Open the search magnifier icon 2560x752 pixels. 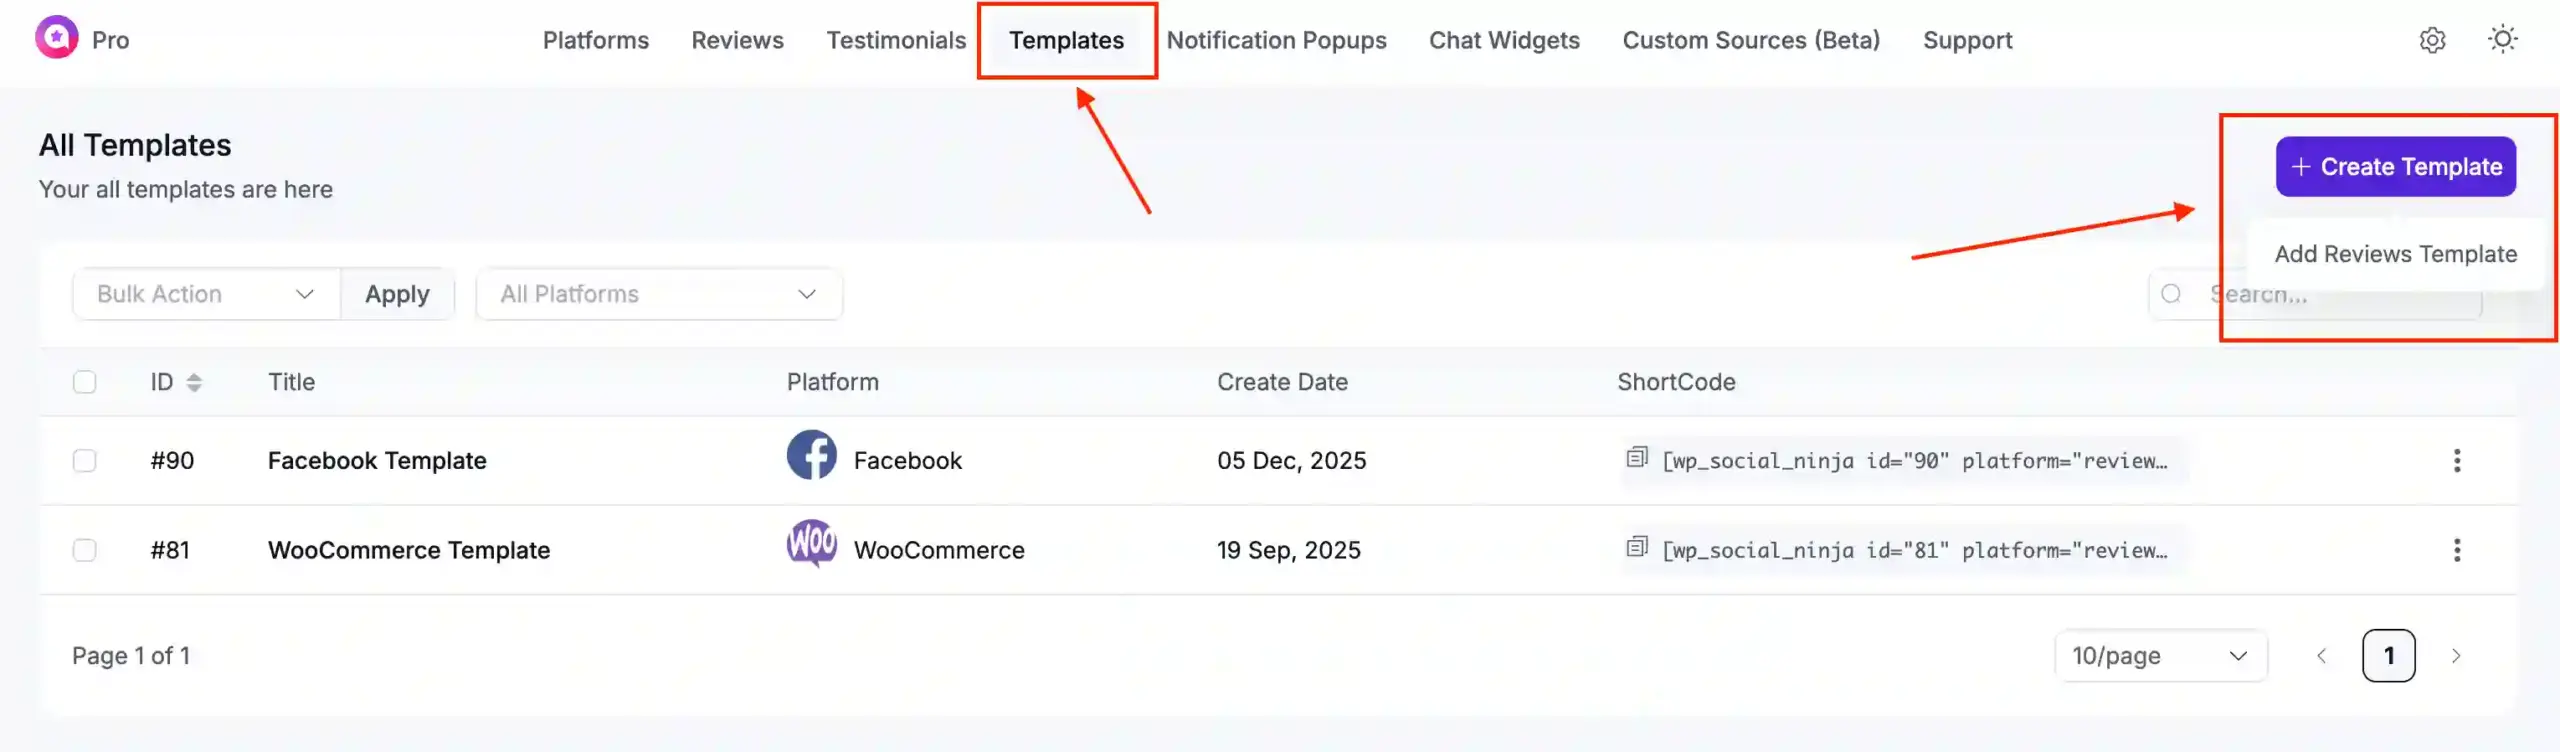pyautogui.click(x=2171, y=294)
